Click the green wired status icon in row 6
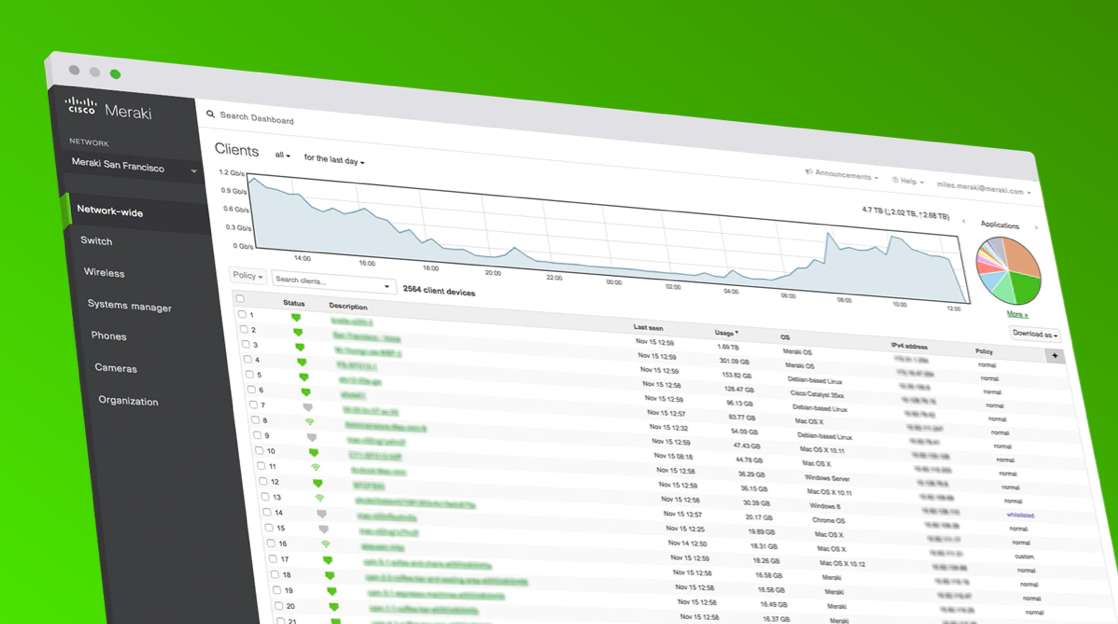Viewport: 1118px width, 624px height. point(306,392)
